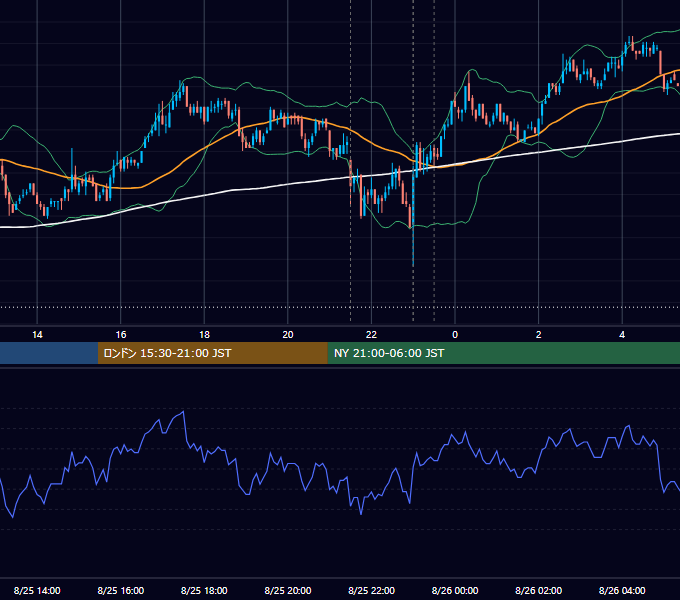Screen dimensions: 680x600
Task: Click hour label 22 on price chart axis
Action: [371, 335]
